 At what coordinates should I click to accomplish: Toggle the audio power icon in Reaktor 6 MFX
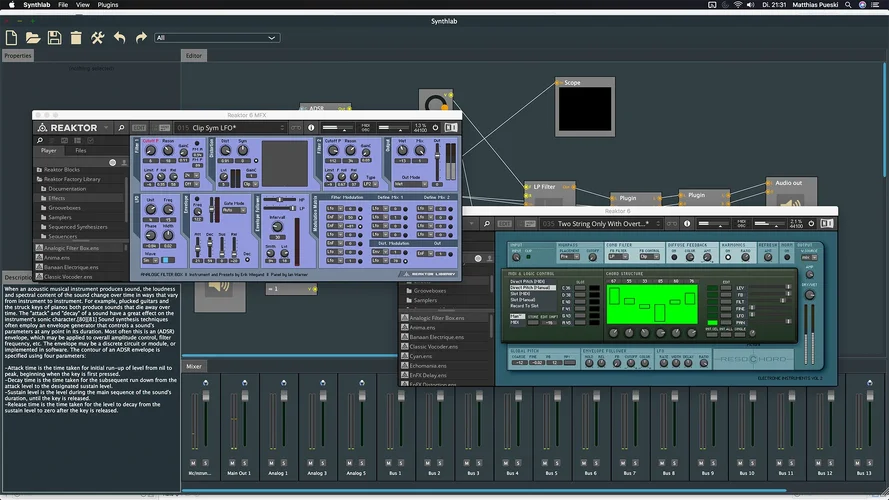(435, 128)
